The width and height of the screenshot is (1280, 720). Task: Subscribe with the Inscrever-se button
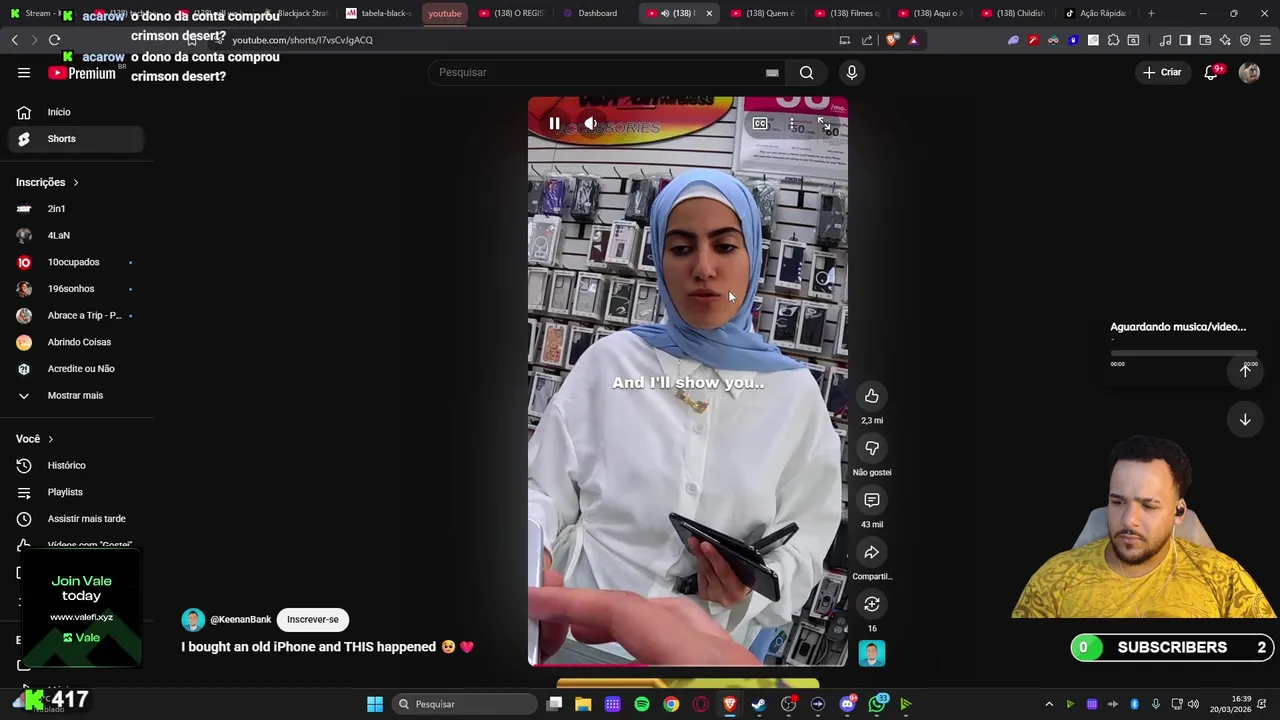click(x=313, y=619)
